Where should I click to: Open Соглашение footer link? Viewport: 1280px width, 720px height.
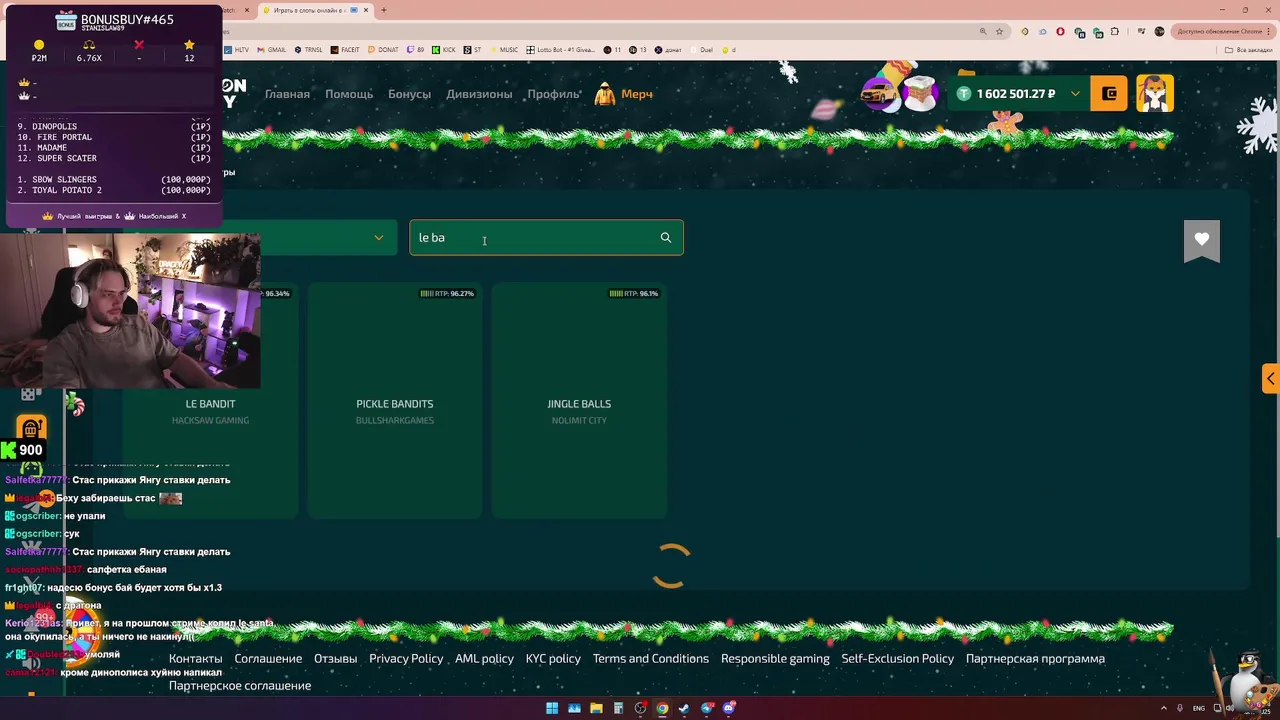268,659
